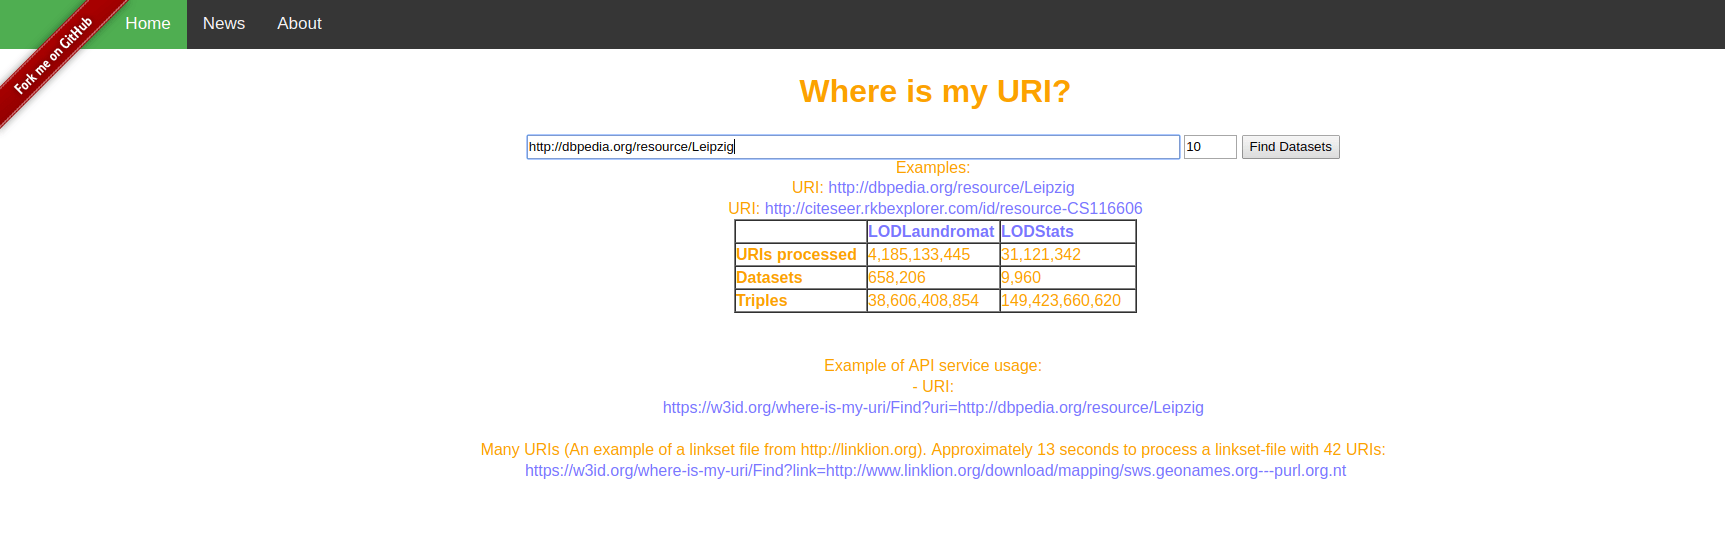Open the citeseer rkbexplorer example URI link

click(x=953, y=209)
